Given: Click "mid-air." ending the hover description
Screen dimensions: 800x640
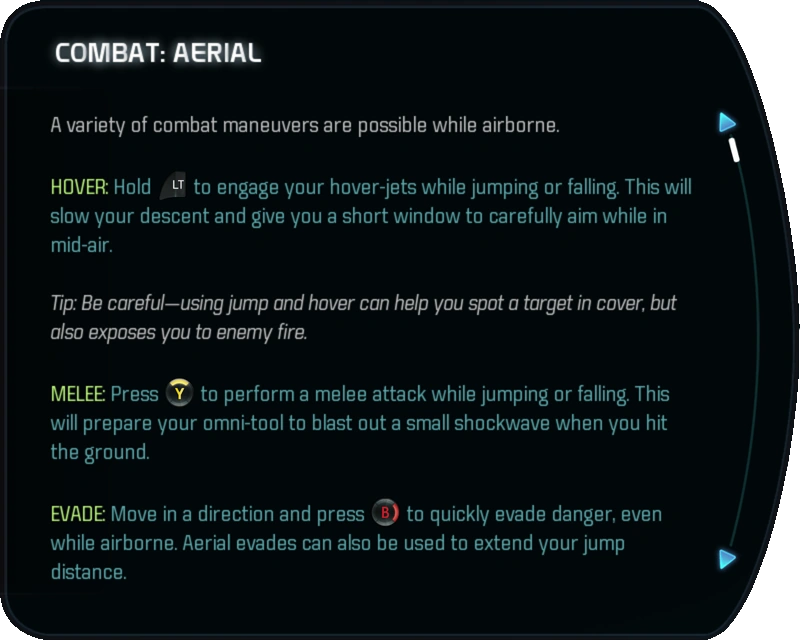Looking at the screenshot, I should tap(81, 246).
